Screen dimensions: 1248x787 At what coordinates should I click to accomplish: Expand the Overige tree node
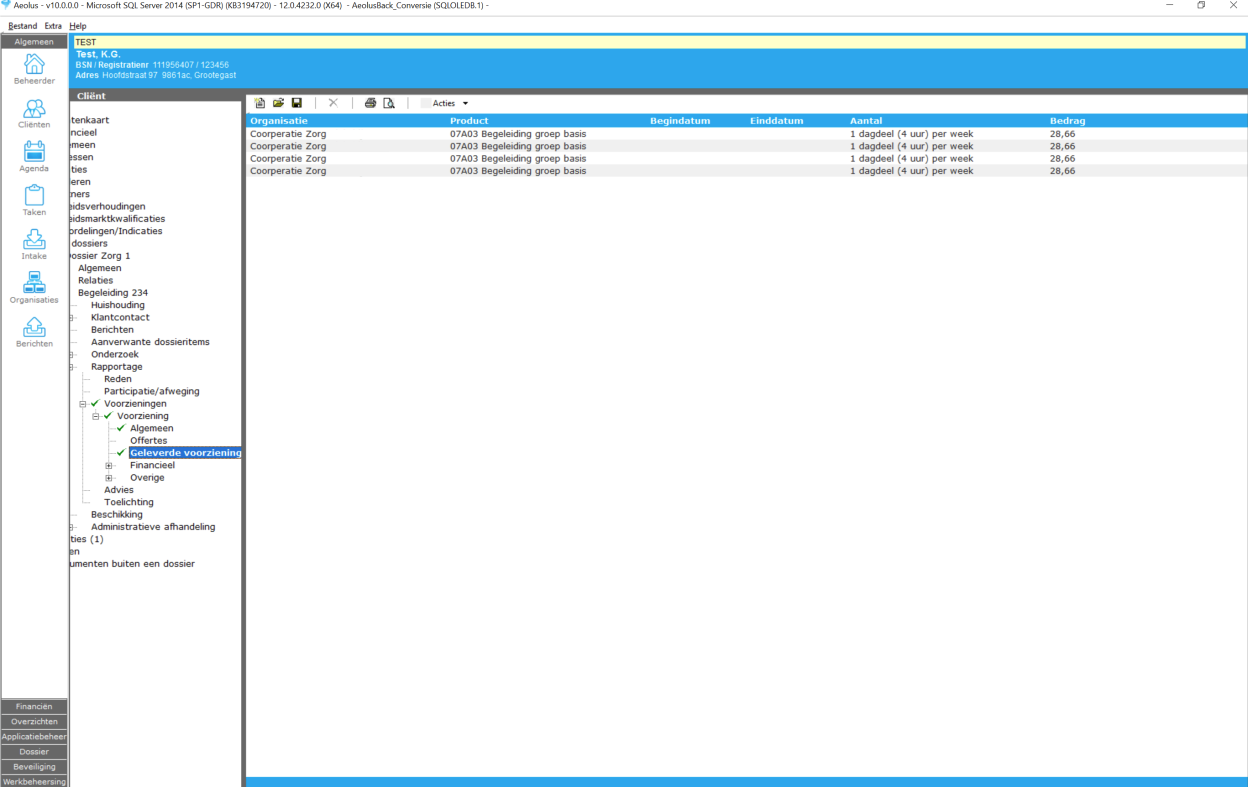(109, 478)
